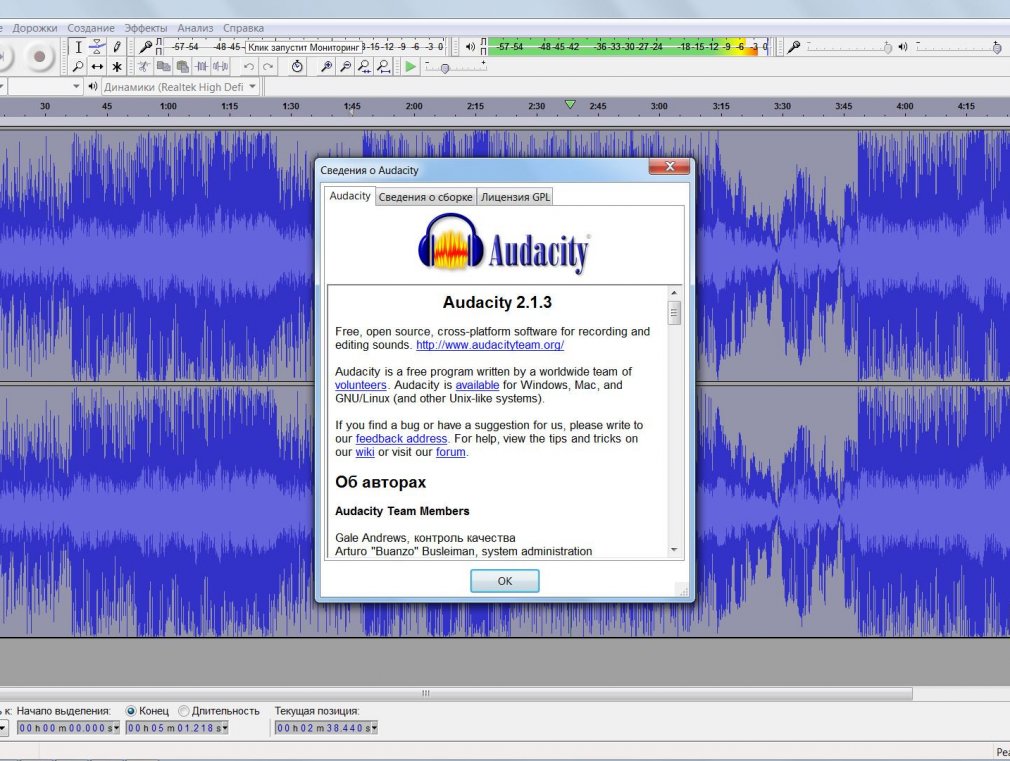1010x761 pixels.
Task: Select the Time Shift tool
Action: tap(97, 66)
